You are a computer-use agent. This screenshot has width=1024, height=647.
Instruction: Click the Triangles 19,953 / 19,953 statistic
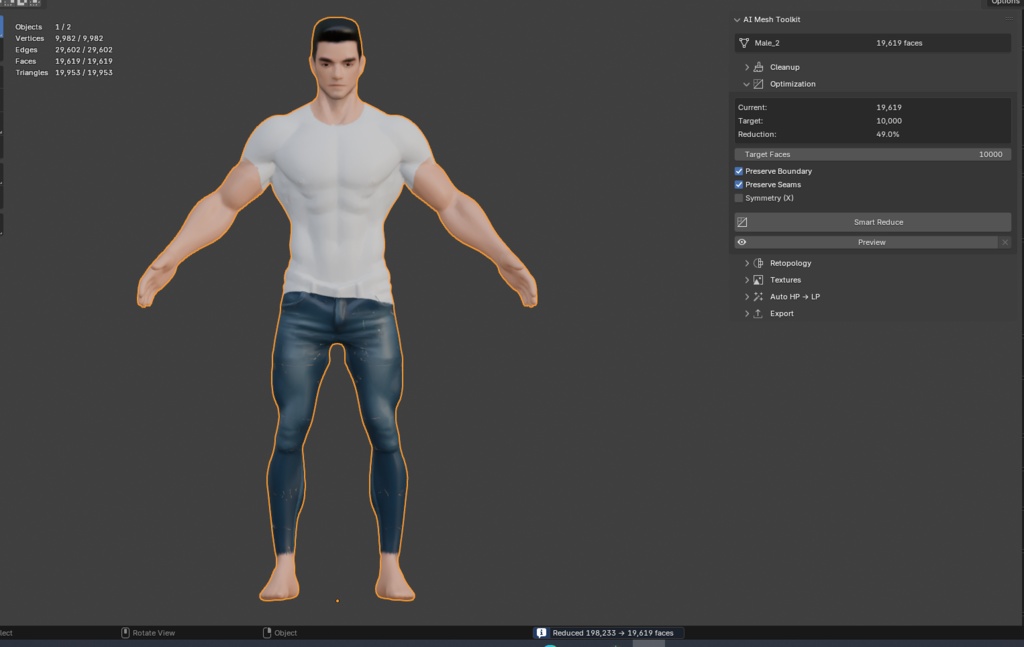(64, 72)
